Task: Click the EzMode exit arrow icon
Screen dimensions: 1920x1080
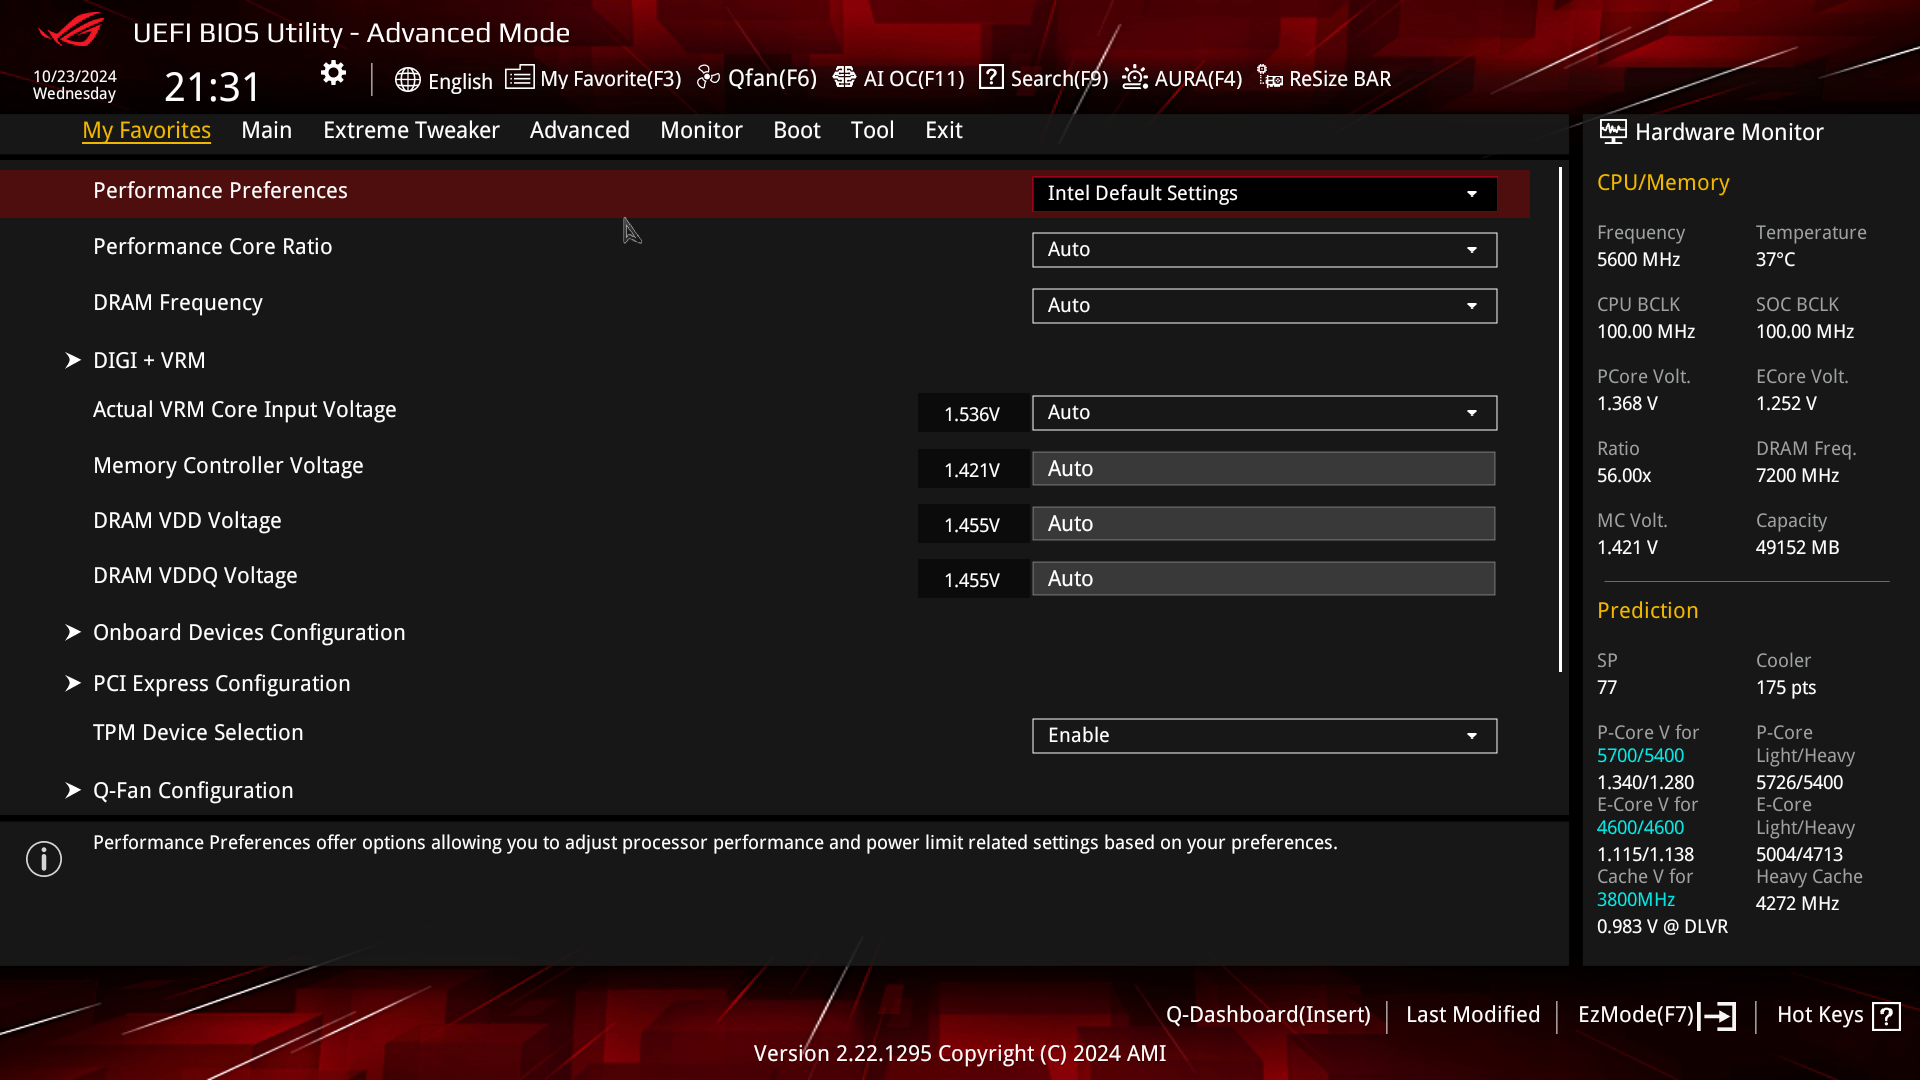Action: click(1717, 1016)
